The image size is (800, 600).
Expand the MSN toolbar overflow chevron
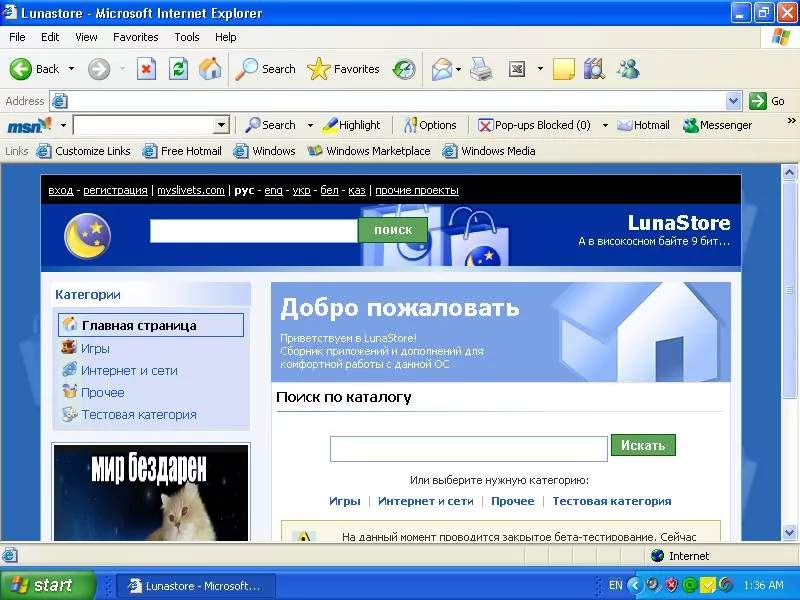tap(791, 121)
